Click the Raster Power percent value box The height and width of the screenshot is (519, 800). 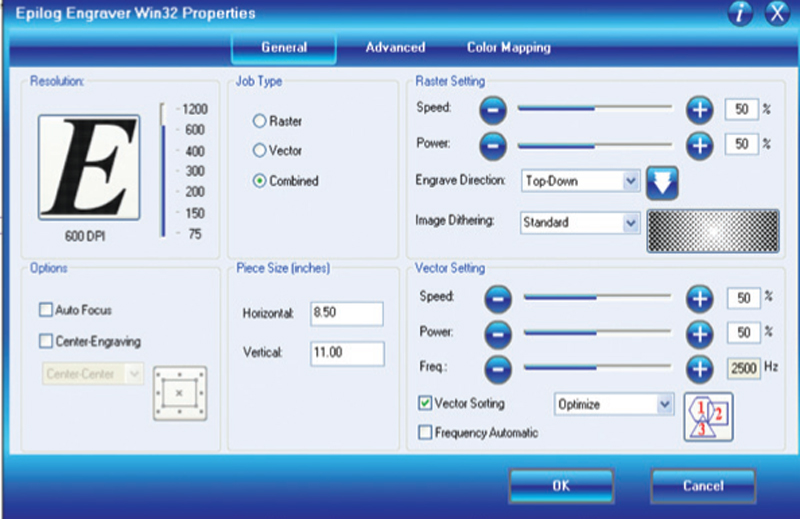click(x=741, y=144)
